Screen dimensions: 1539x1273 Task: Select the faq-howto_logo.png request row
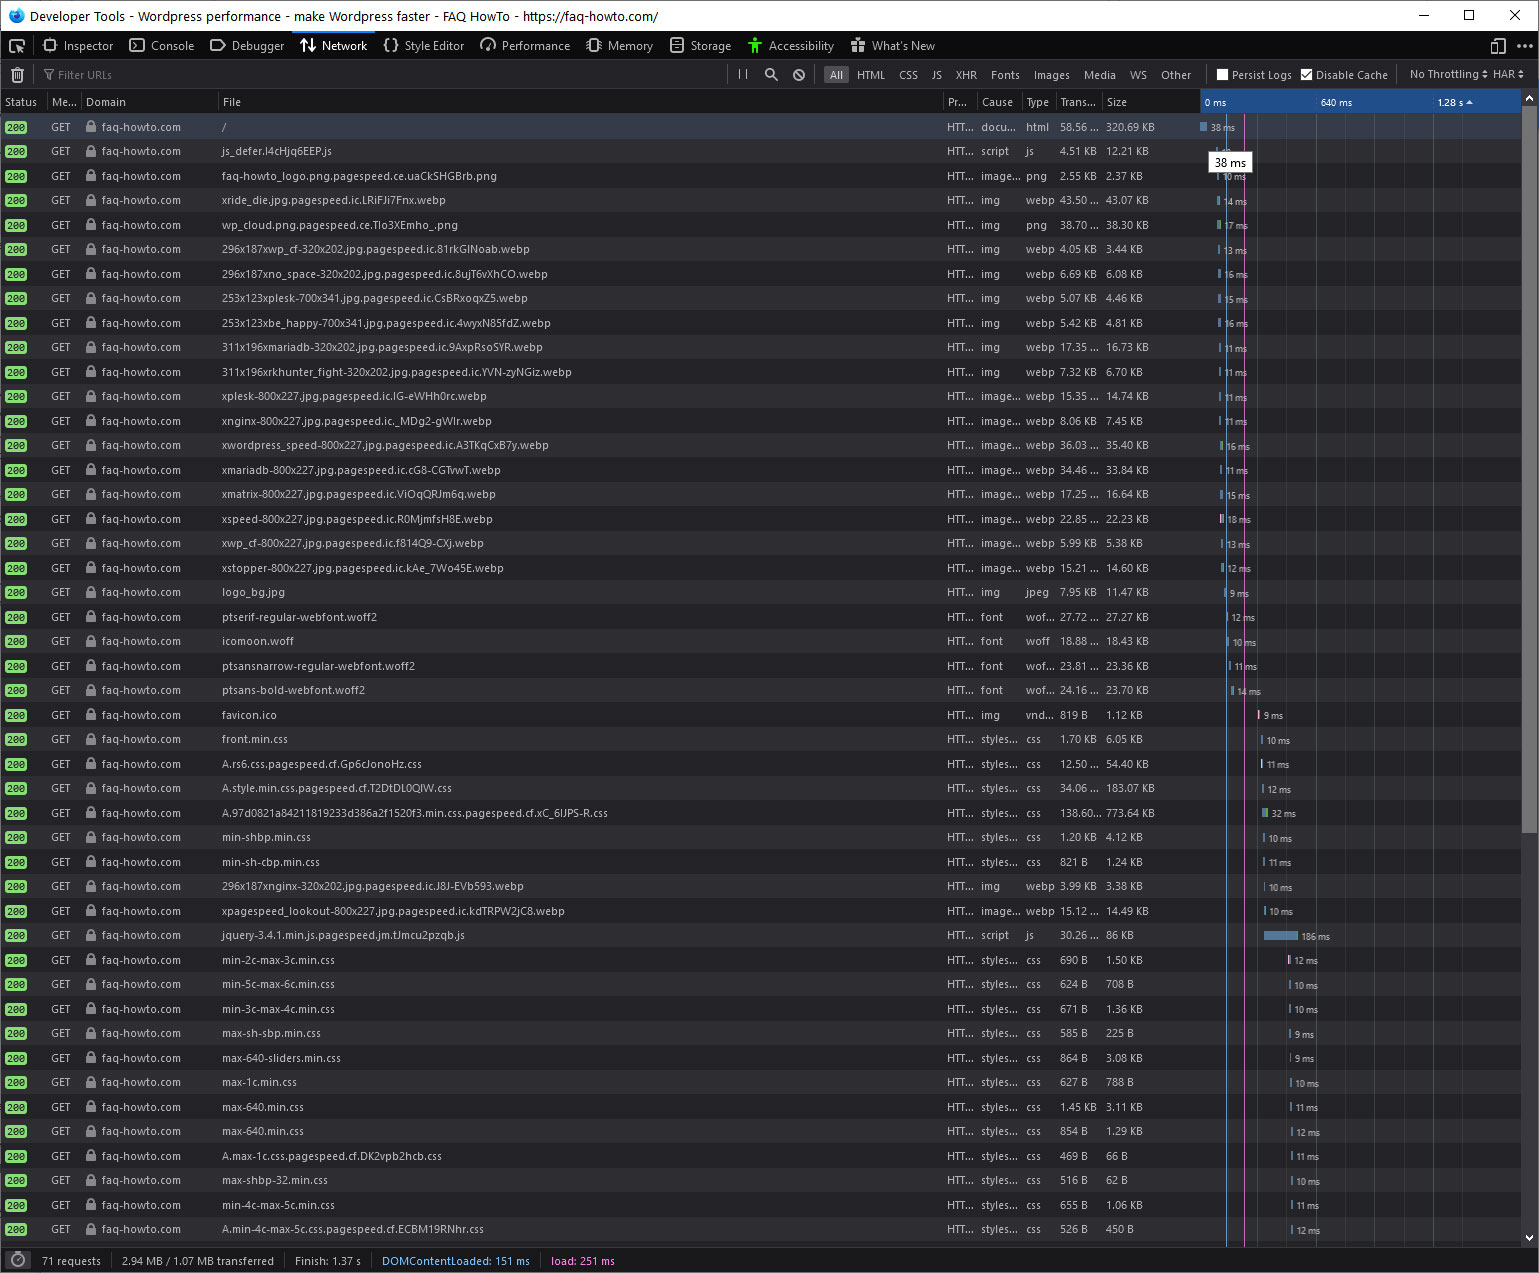[x=760, y=176]
